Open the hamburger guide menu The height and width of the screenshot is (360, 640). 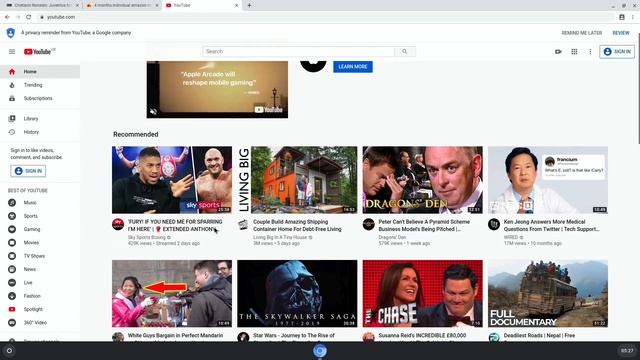tap(12, 51)
